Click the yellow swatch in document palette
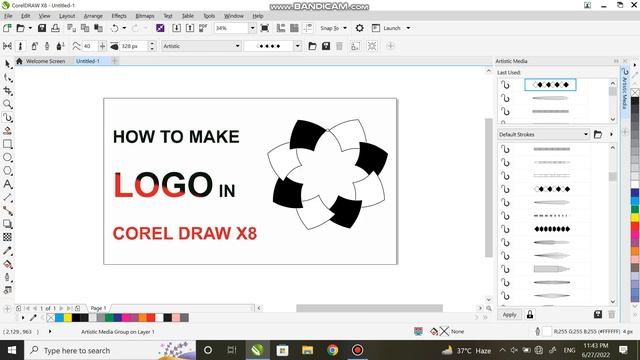This screenshot has height=360, width=640. coord(68,318)
